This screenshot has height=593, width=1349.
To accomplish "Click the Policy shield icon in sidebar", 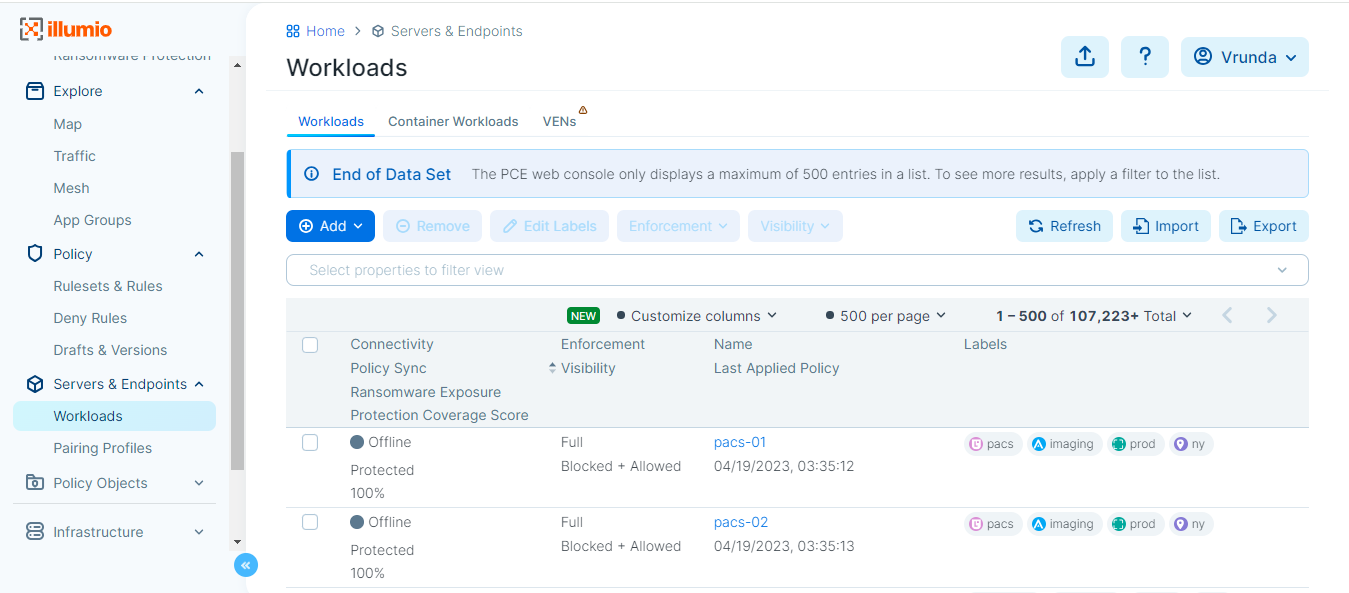I will [35, 254].
